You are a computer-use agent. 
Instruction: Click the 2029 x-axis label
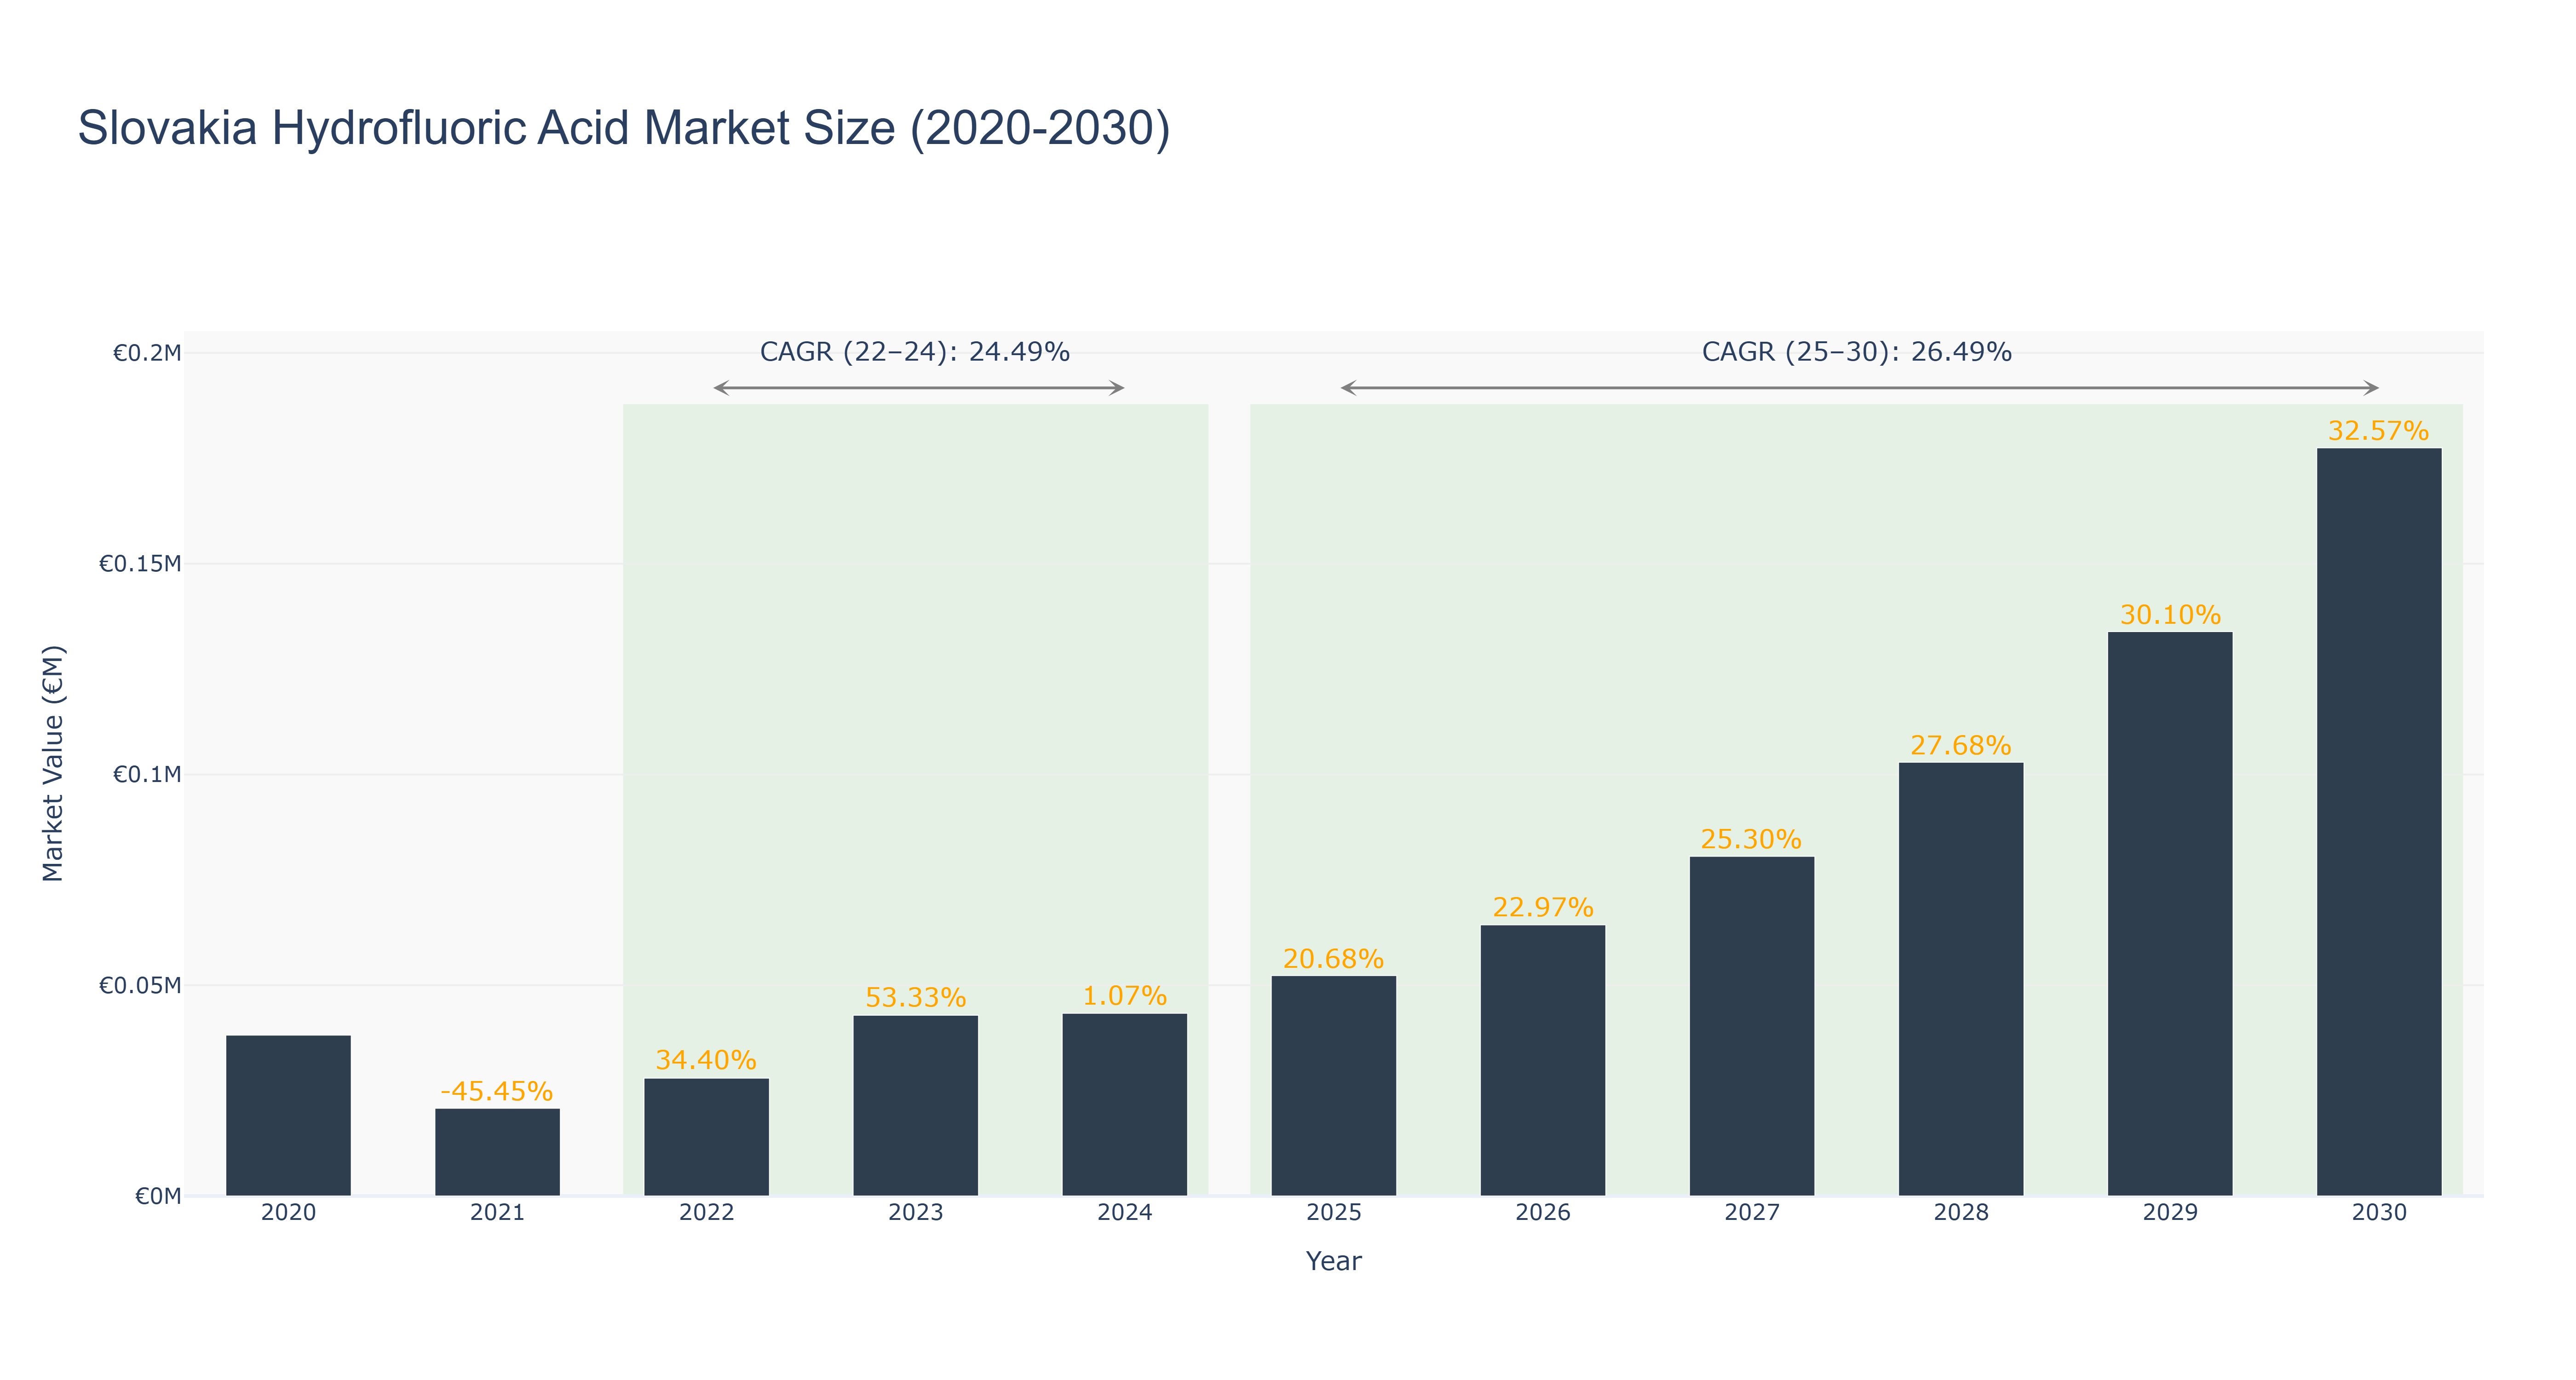(x=2169, y=1213)
